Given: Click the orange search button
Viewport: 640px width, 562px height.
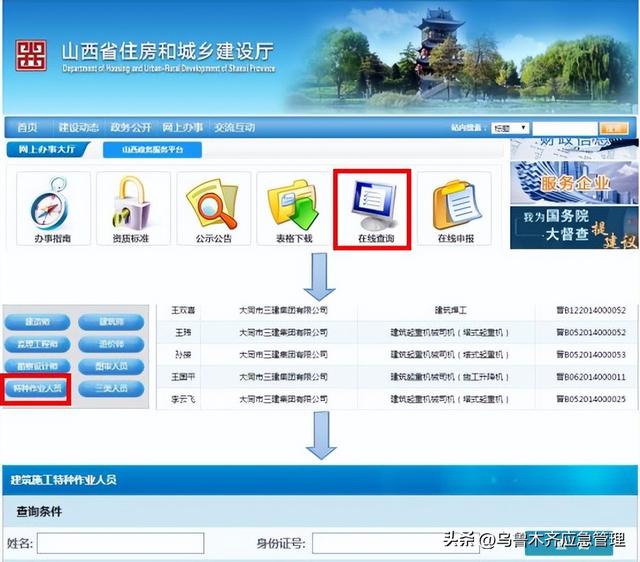Looking at the screenshot, I should tap(613, 128).
